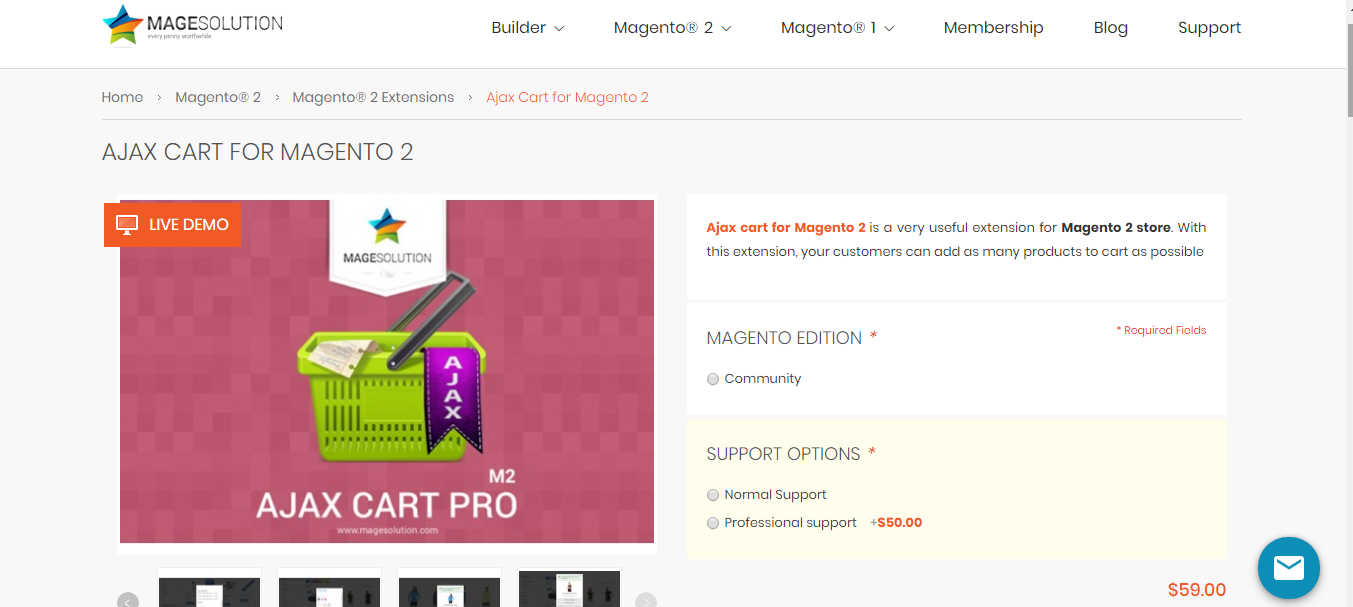
Task: Click the MageSolution star logo
Action: pyautogui.click(x=123, y=25)
